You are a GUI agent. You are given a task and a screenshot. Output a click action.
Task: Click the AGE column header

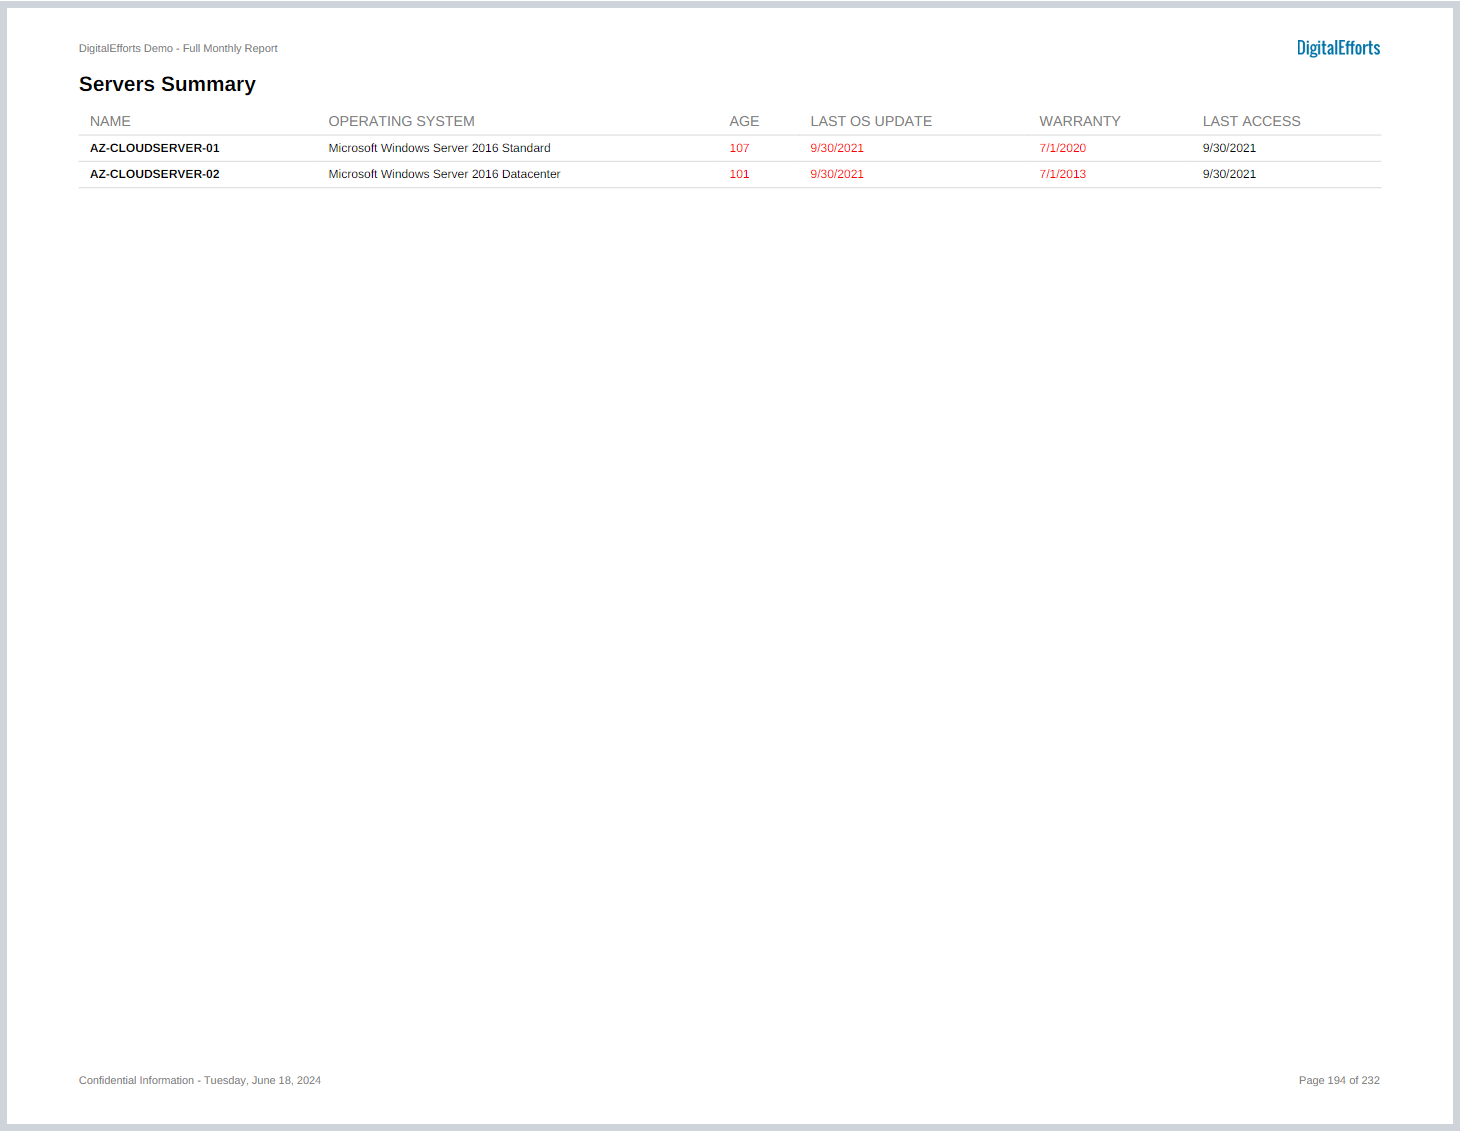click(x=744, y=121)
